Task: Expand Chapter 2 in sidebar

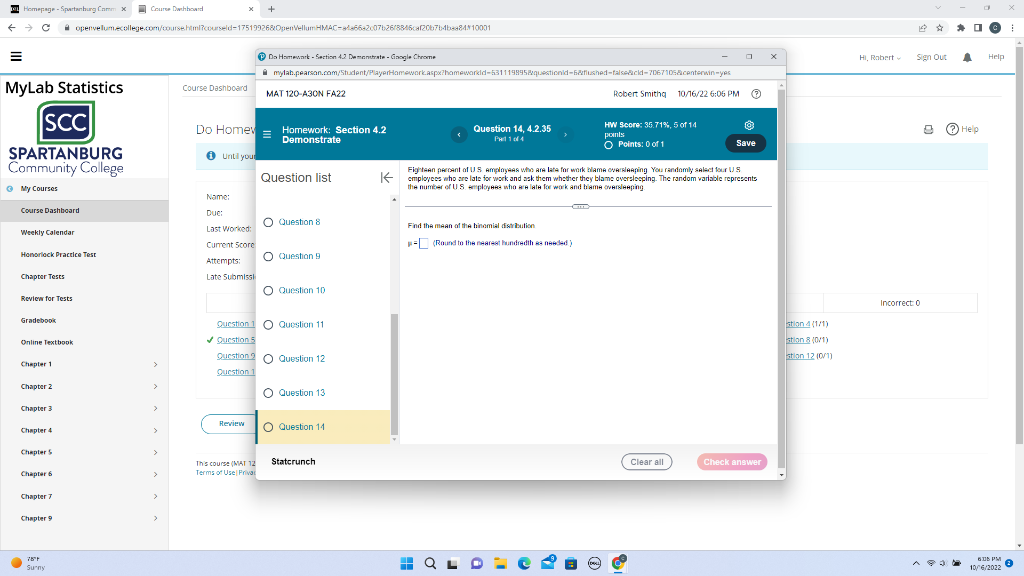Action: 155,387
